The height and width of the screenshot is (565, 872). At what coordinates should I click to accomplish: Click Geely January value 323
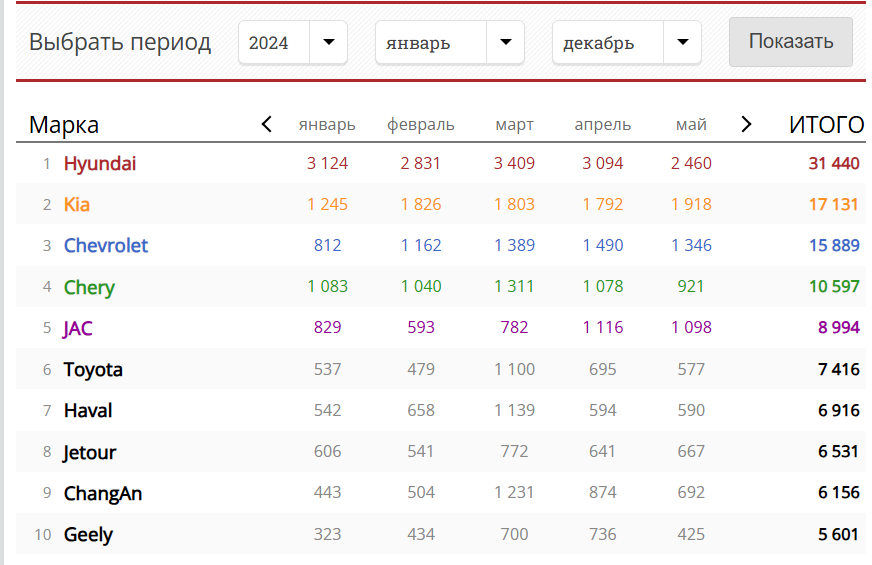327,534
